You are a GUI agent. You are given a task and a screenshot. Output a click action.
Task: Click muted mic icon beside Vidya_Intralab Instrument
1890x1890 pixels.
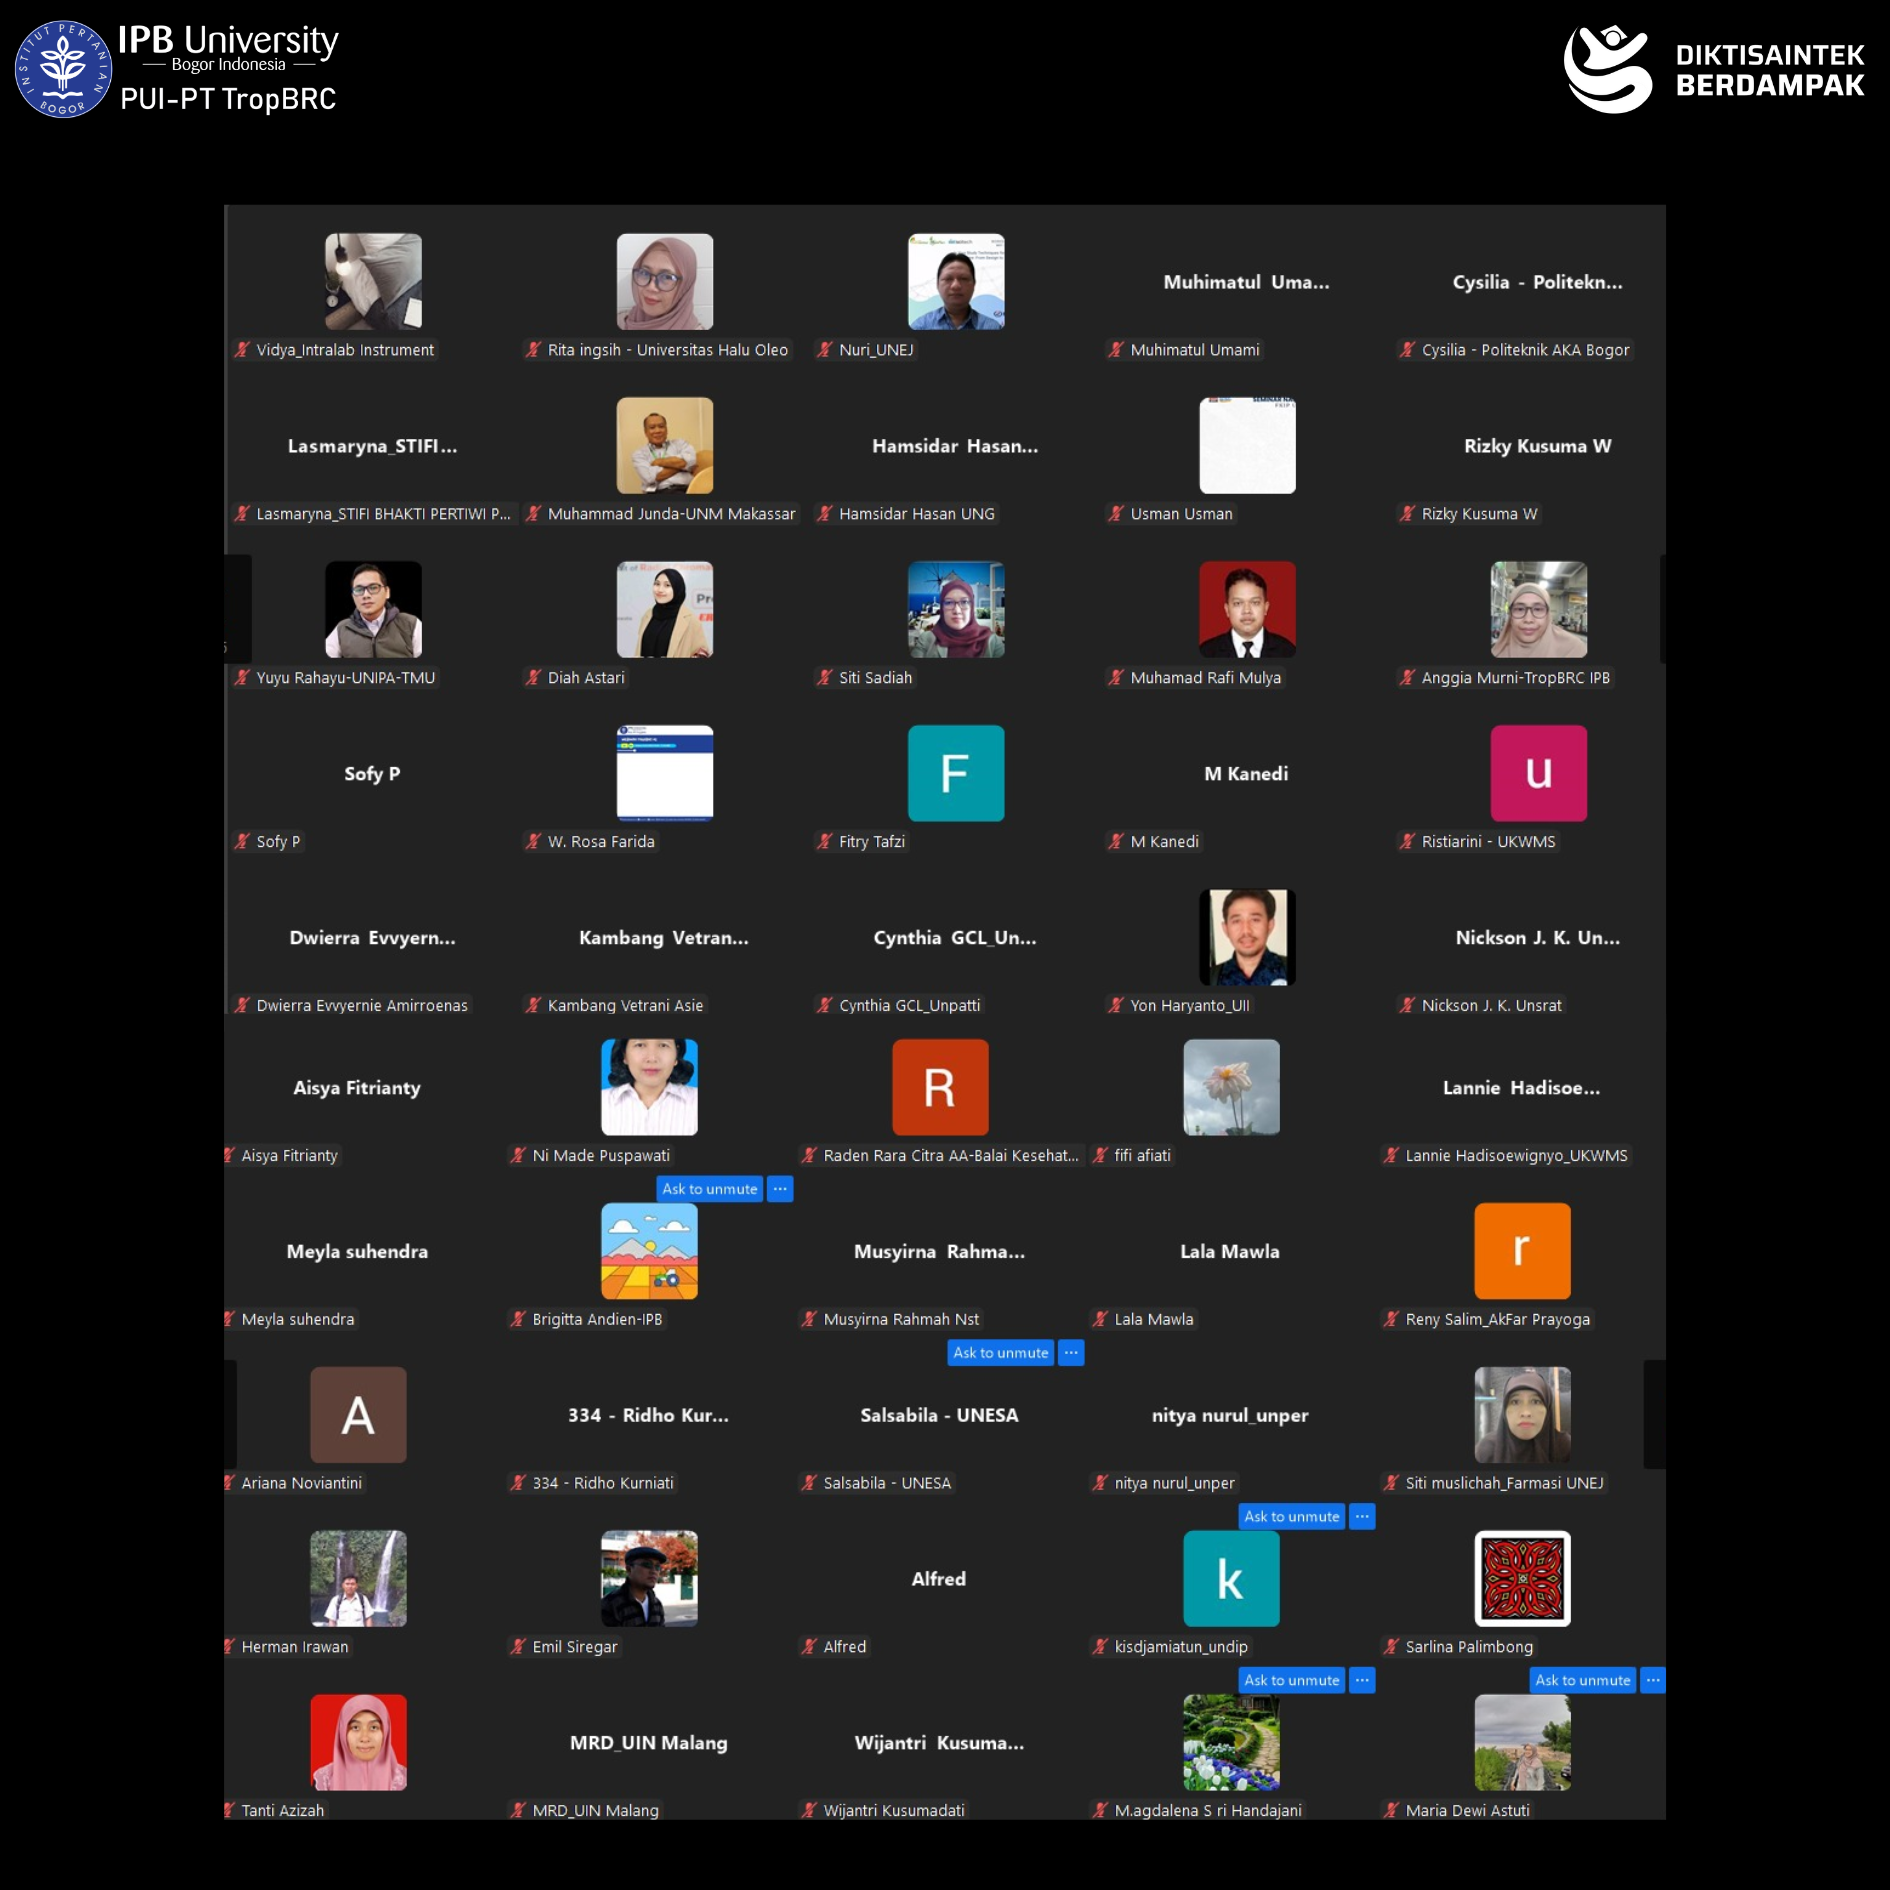click(x=242, y=350)
